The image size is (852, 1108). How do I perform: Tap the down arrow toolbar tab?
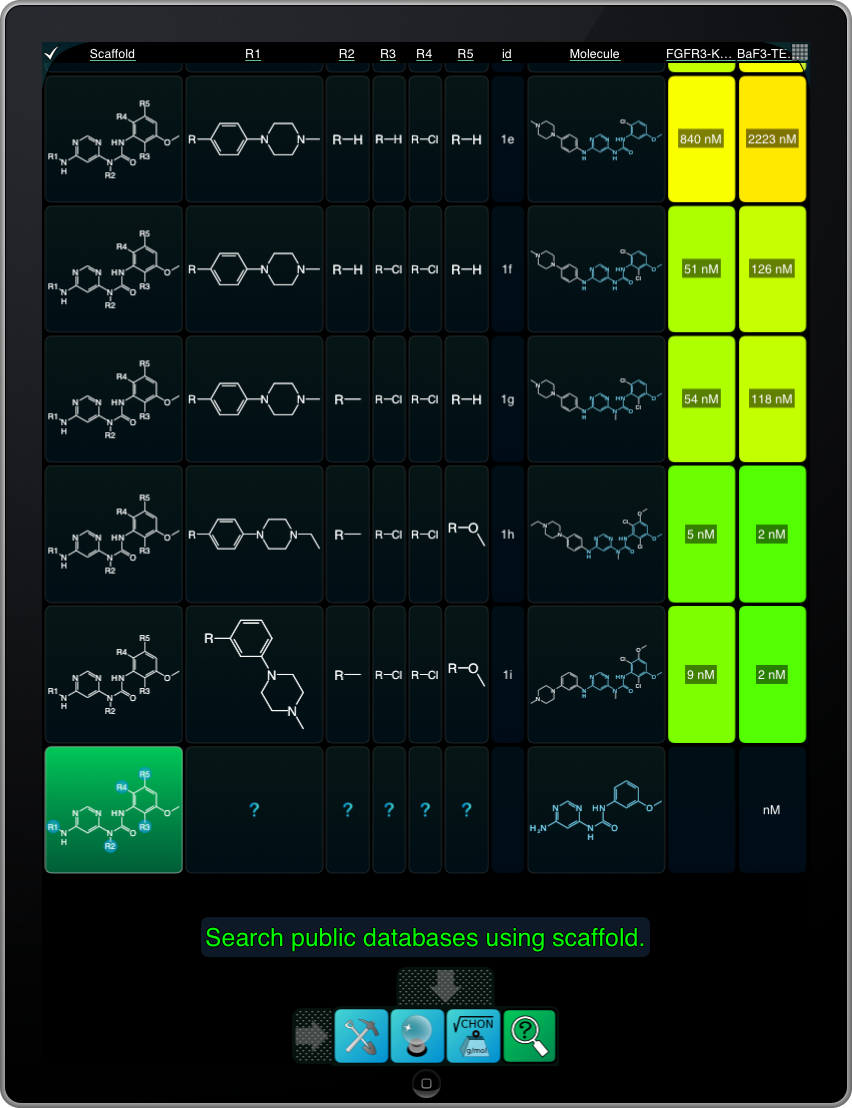[445, 986]
